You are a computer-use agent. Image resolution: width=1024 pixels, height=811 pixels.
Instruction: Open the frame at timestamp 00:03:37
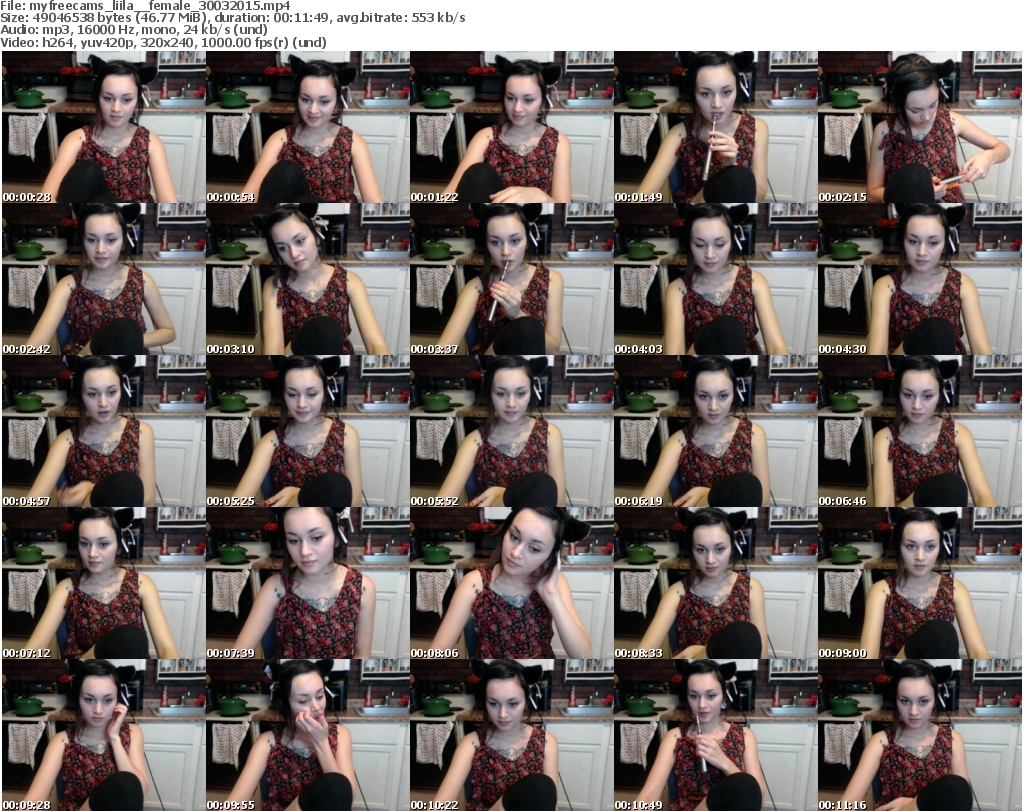click(x=511, y=279)
